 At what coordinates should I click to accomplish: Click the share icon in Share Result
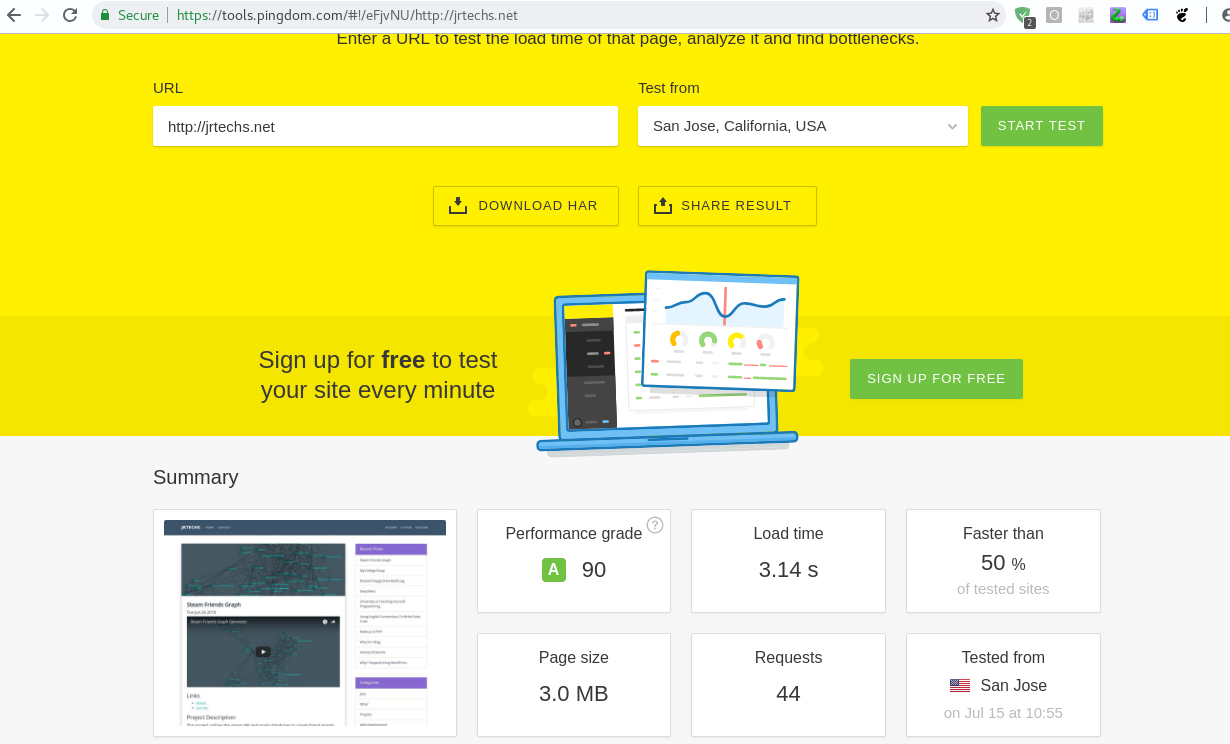click(x=662, y=205)
